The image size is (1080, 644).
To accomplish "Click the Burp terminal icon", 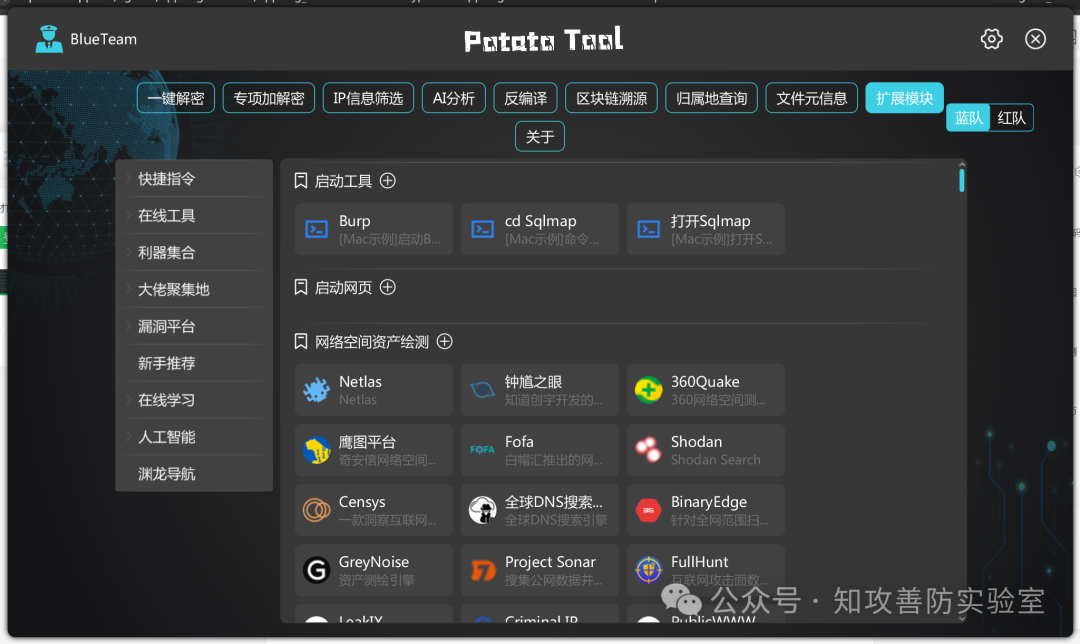I will (x=317, y=229).
